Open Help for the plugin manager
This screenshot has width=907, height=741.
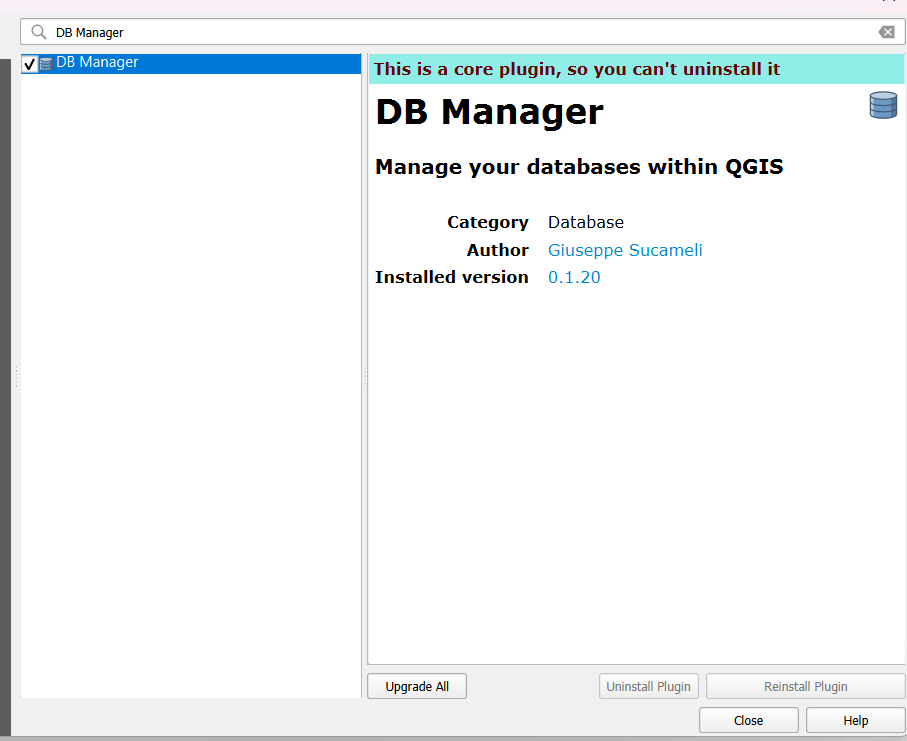pyautogui.click(x=856, y=720)
